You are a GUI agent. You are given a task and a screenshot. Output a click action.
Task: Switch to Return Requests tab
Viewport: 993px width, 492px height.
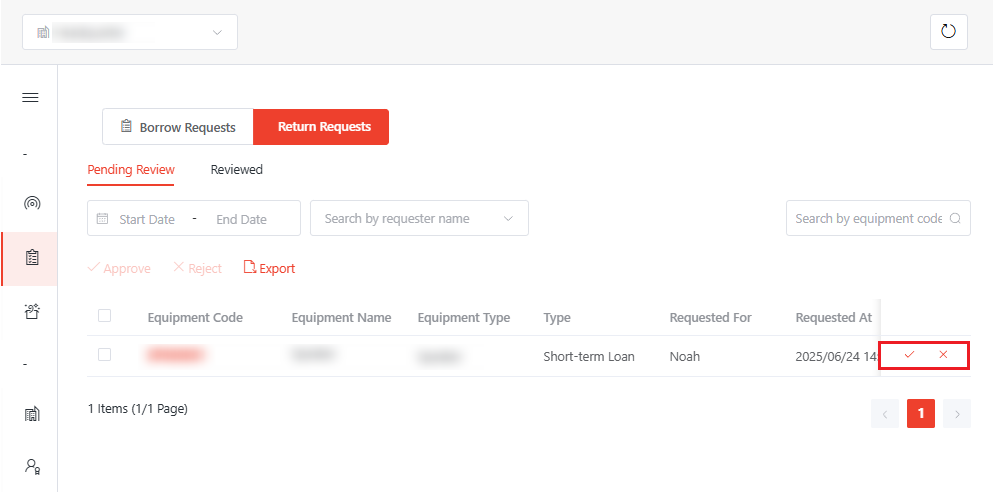pyautogui.click(x=321, y=127)
